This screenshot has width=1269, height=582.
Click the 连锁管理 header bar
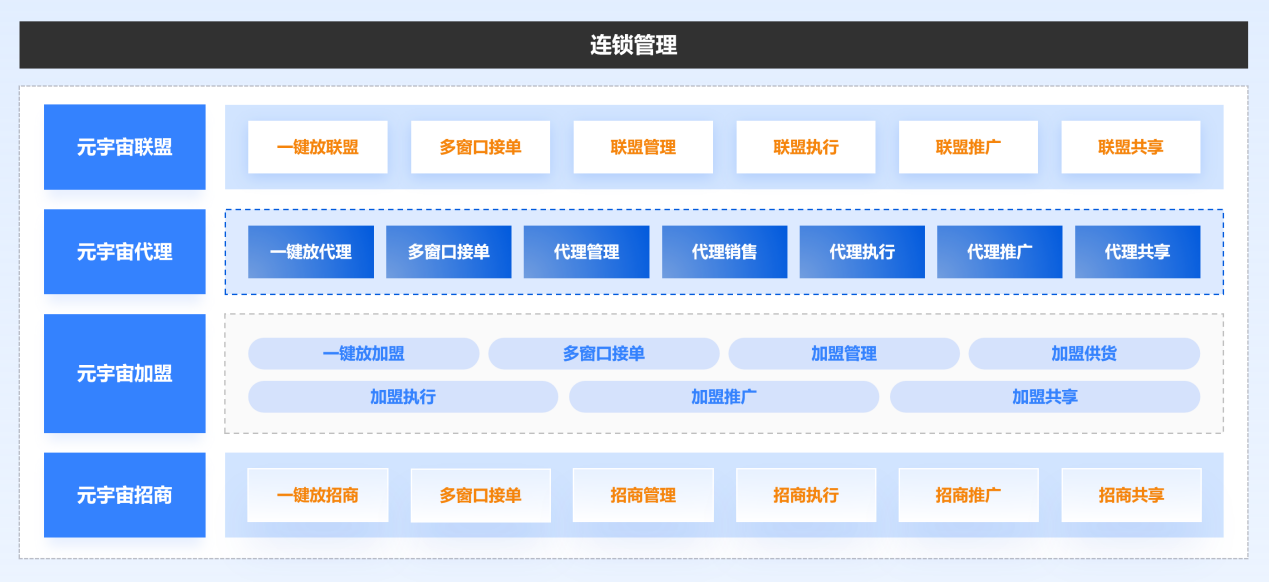(x=633, y=45)
